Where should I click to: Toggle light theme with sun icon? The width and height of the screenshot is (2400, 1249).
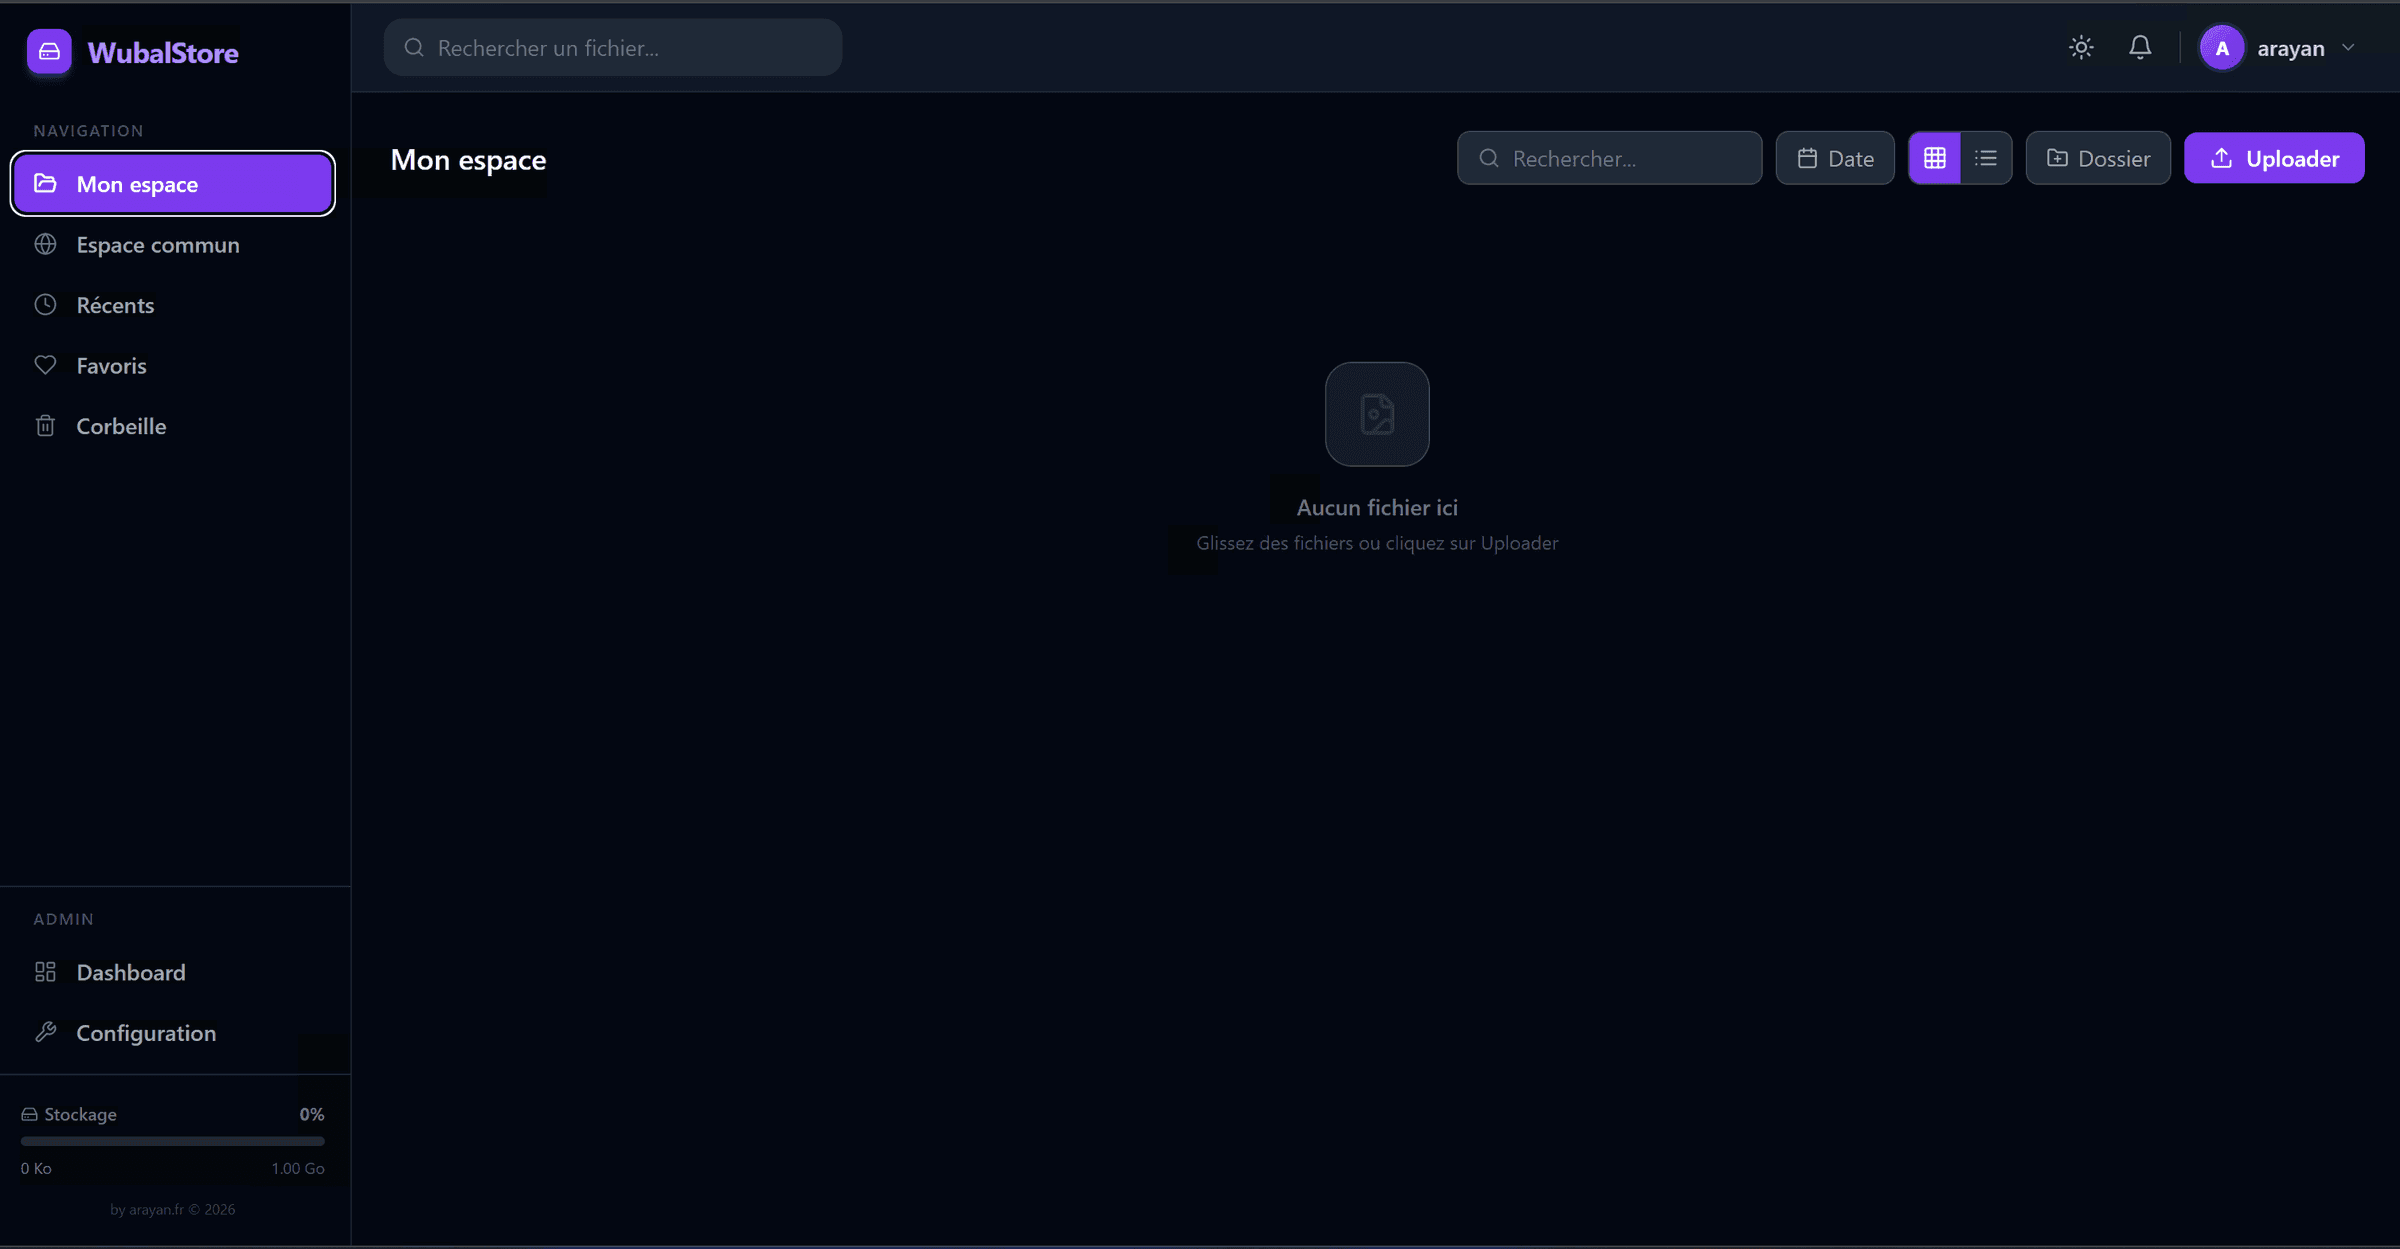(x=2081, y=48)
